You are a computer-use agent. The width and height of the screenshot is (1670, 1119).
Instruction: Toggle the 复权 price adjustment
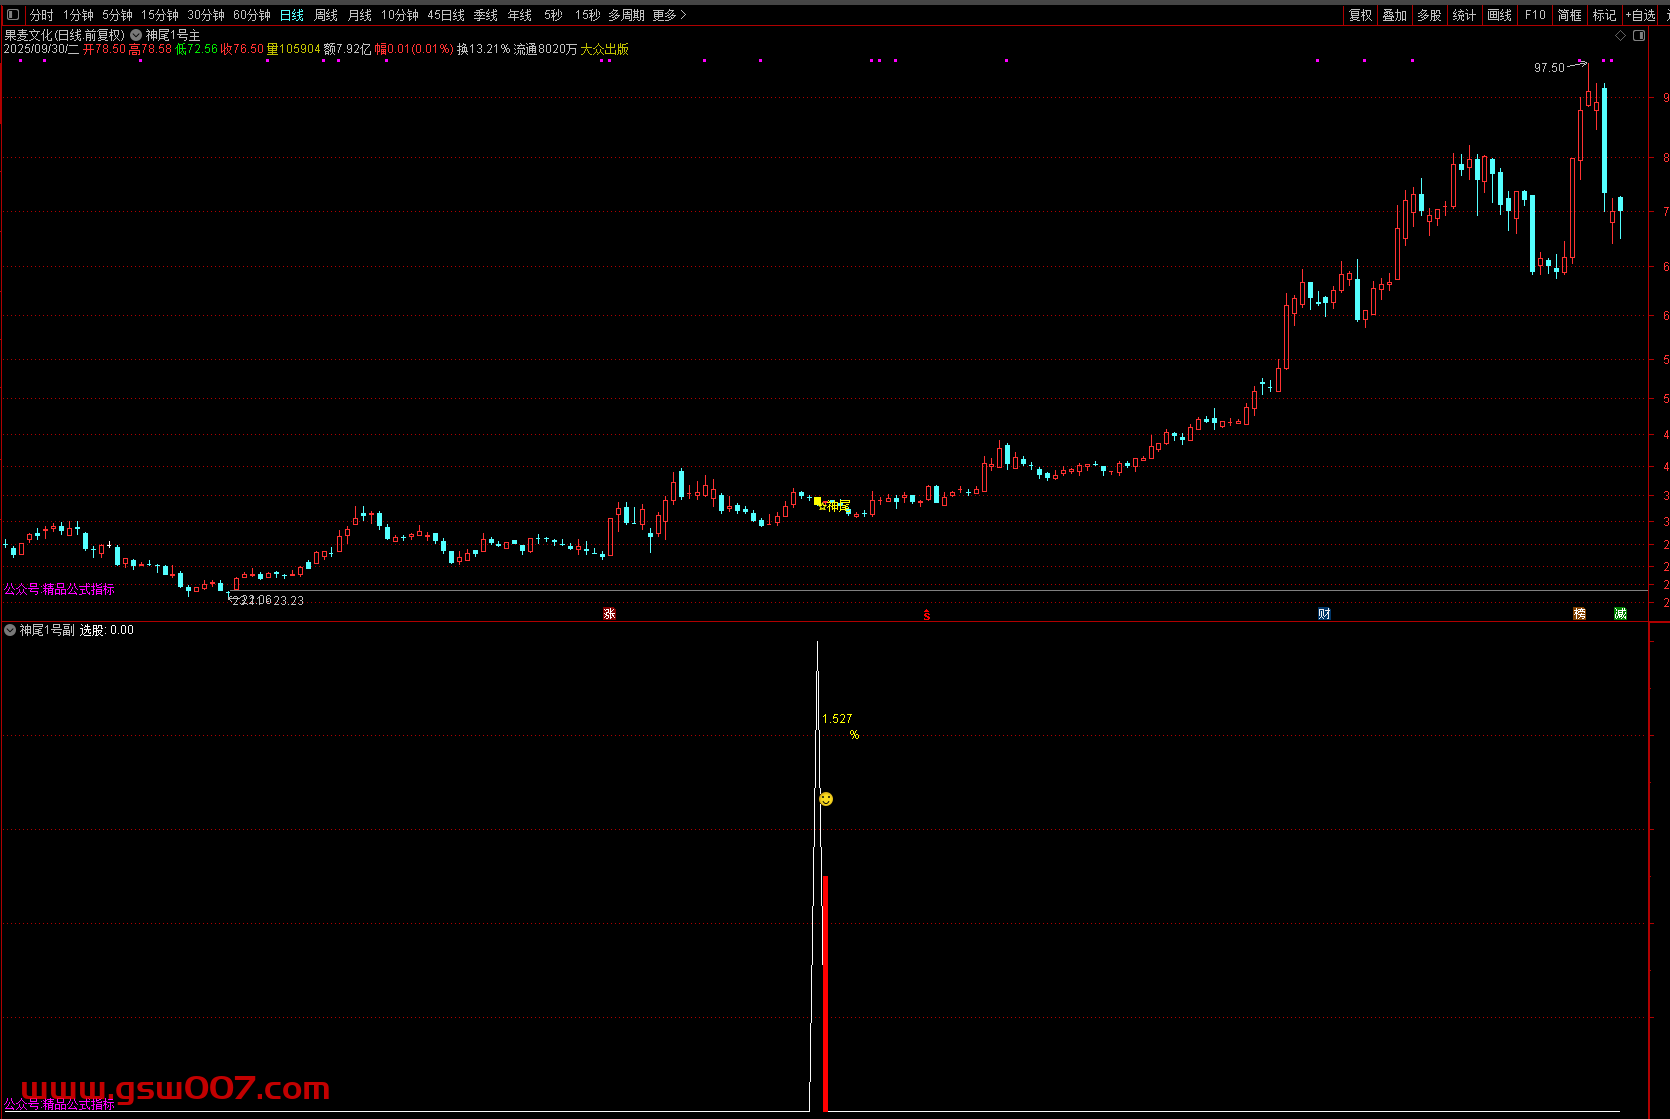coord(1360,15)
